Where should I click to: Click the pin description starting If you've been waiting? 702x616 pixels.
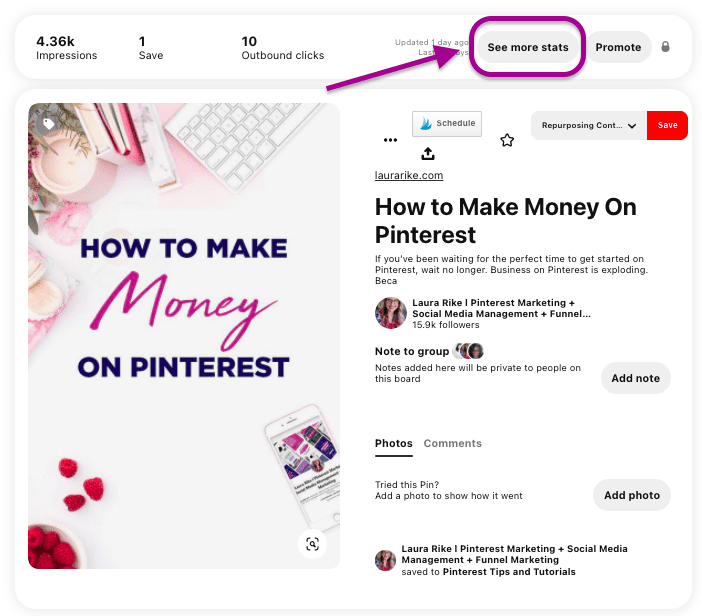tap(511, 270)
